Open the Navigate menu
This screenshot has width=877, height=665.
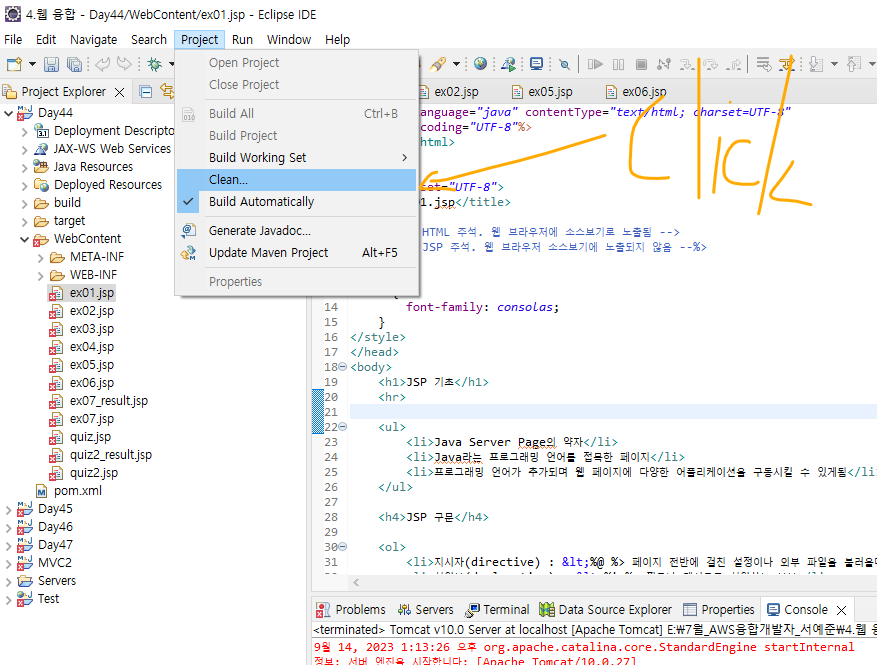click(93, 40)
